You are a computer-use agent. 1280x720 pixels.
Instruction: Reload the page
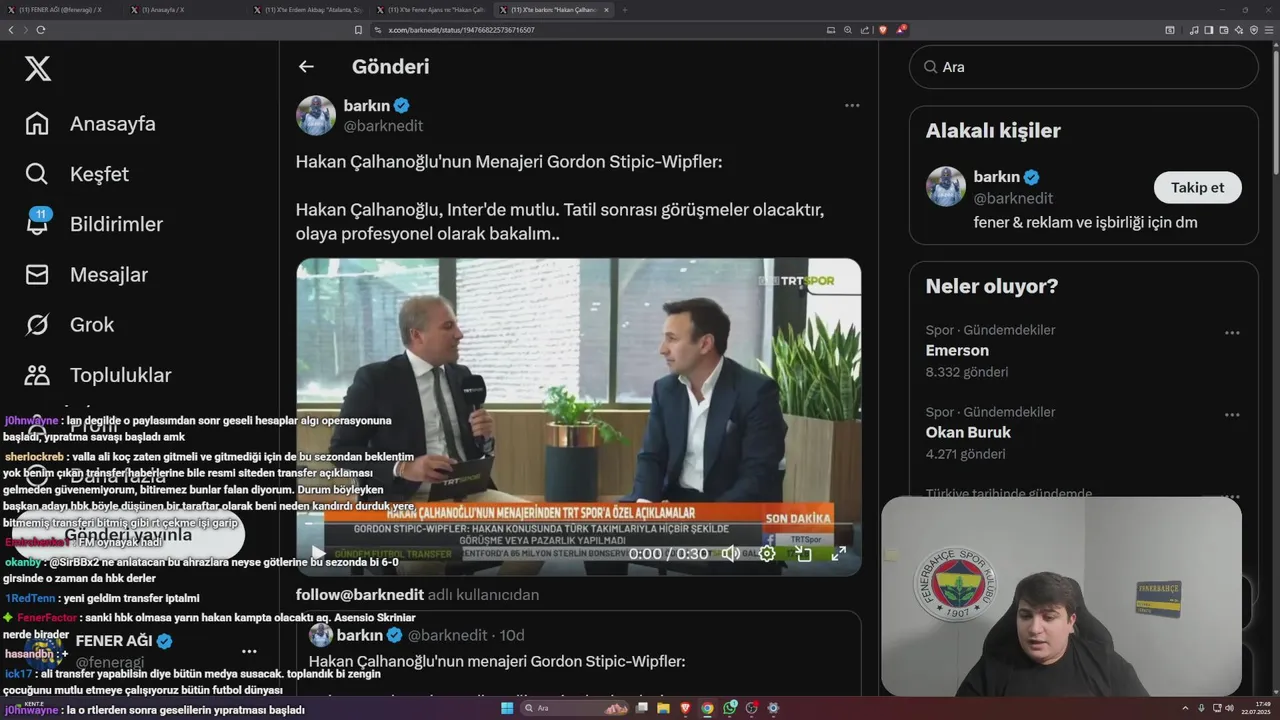(x=41, y=30)
